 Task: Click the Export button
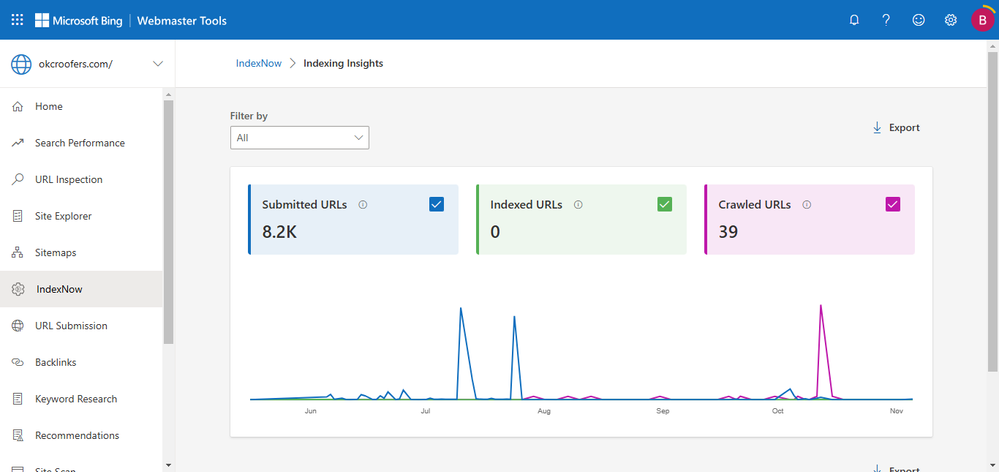pos(896,128)
